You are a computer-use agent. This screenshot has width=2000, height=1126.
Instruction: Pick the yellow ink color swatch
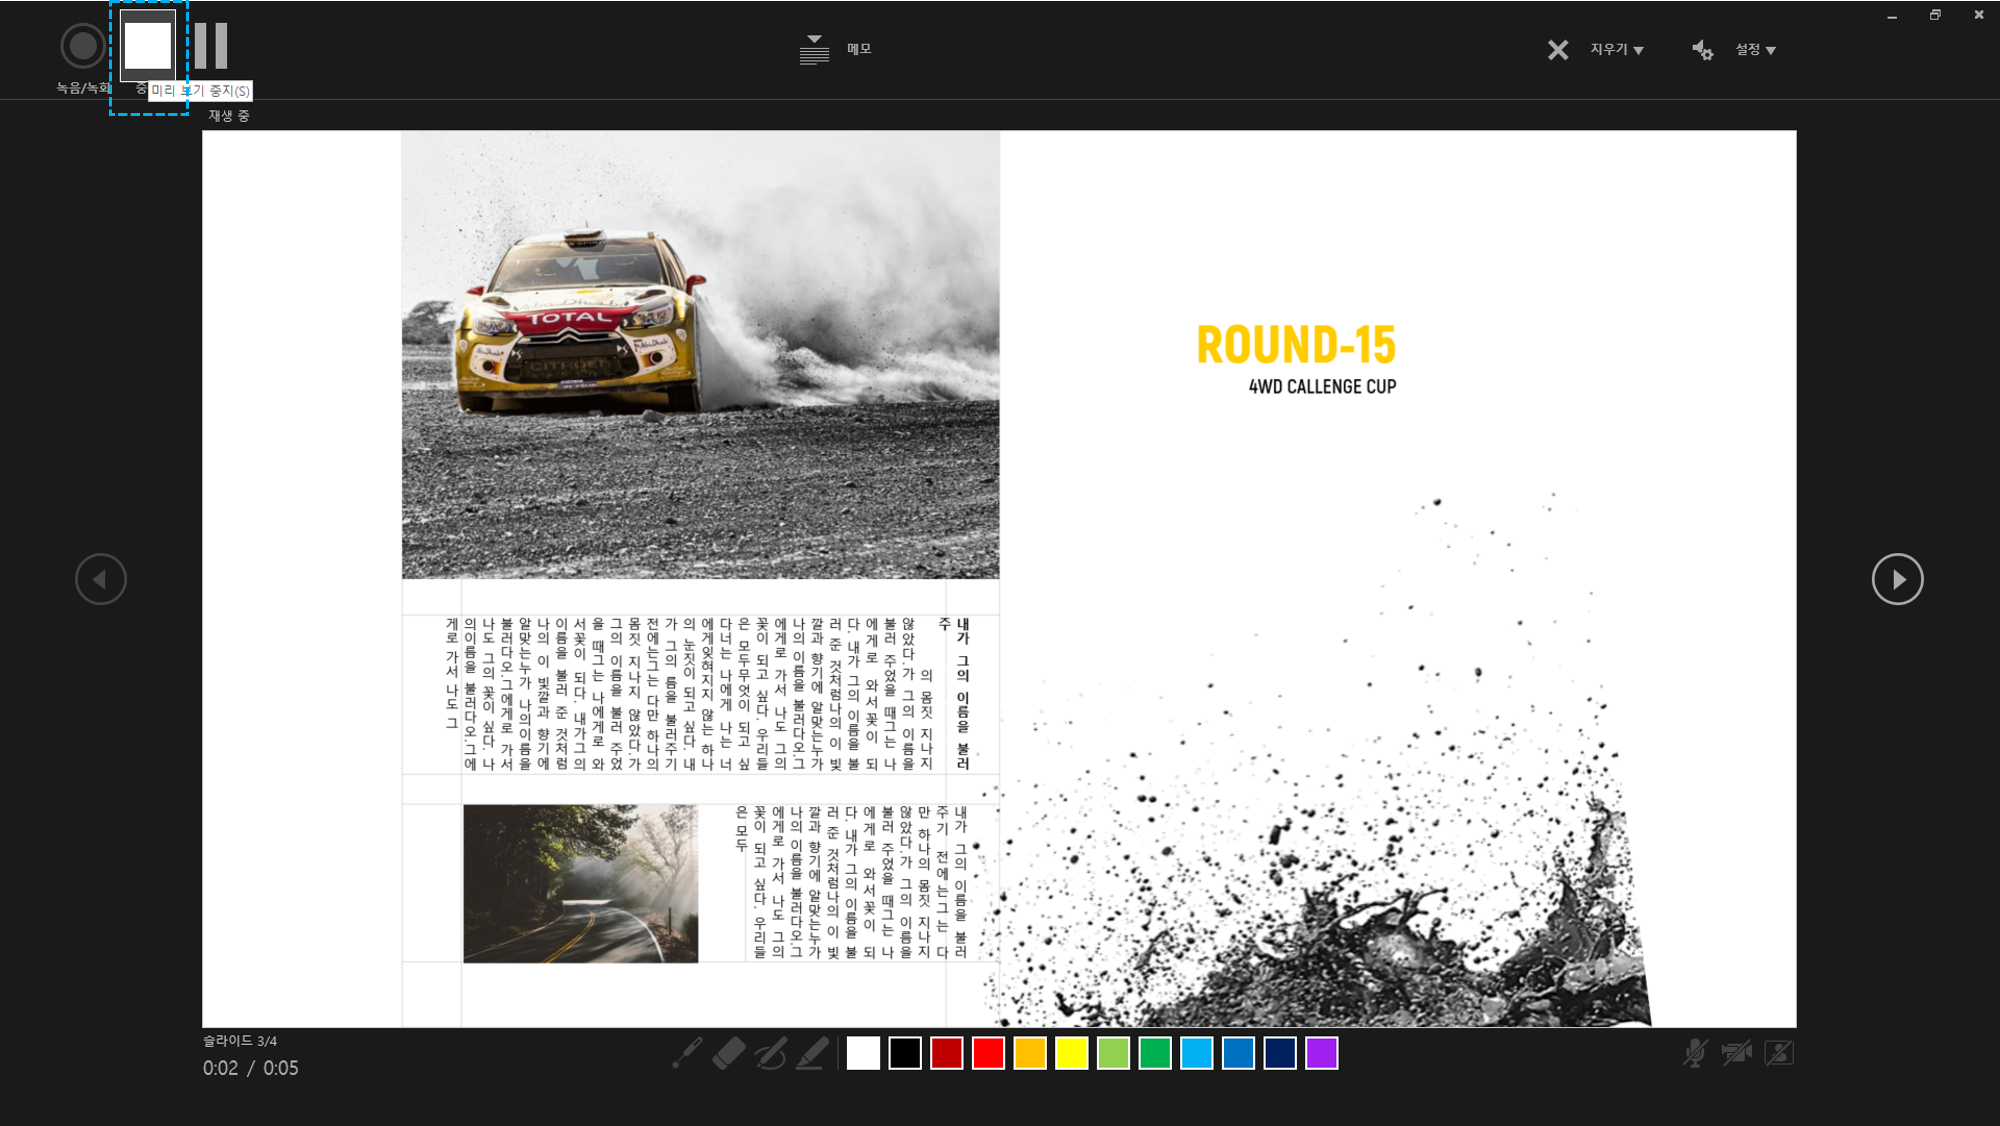click(1071, 1053)
